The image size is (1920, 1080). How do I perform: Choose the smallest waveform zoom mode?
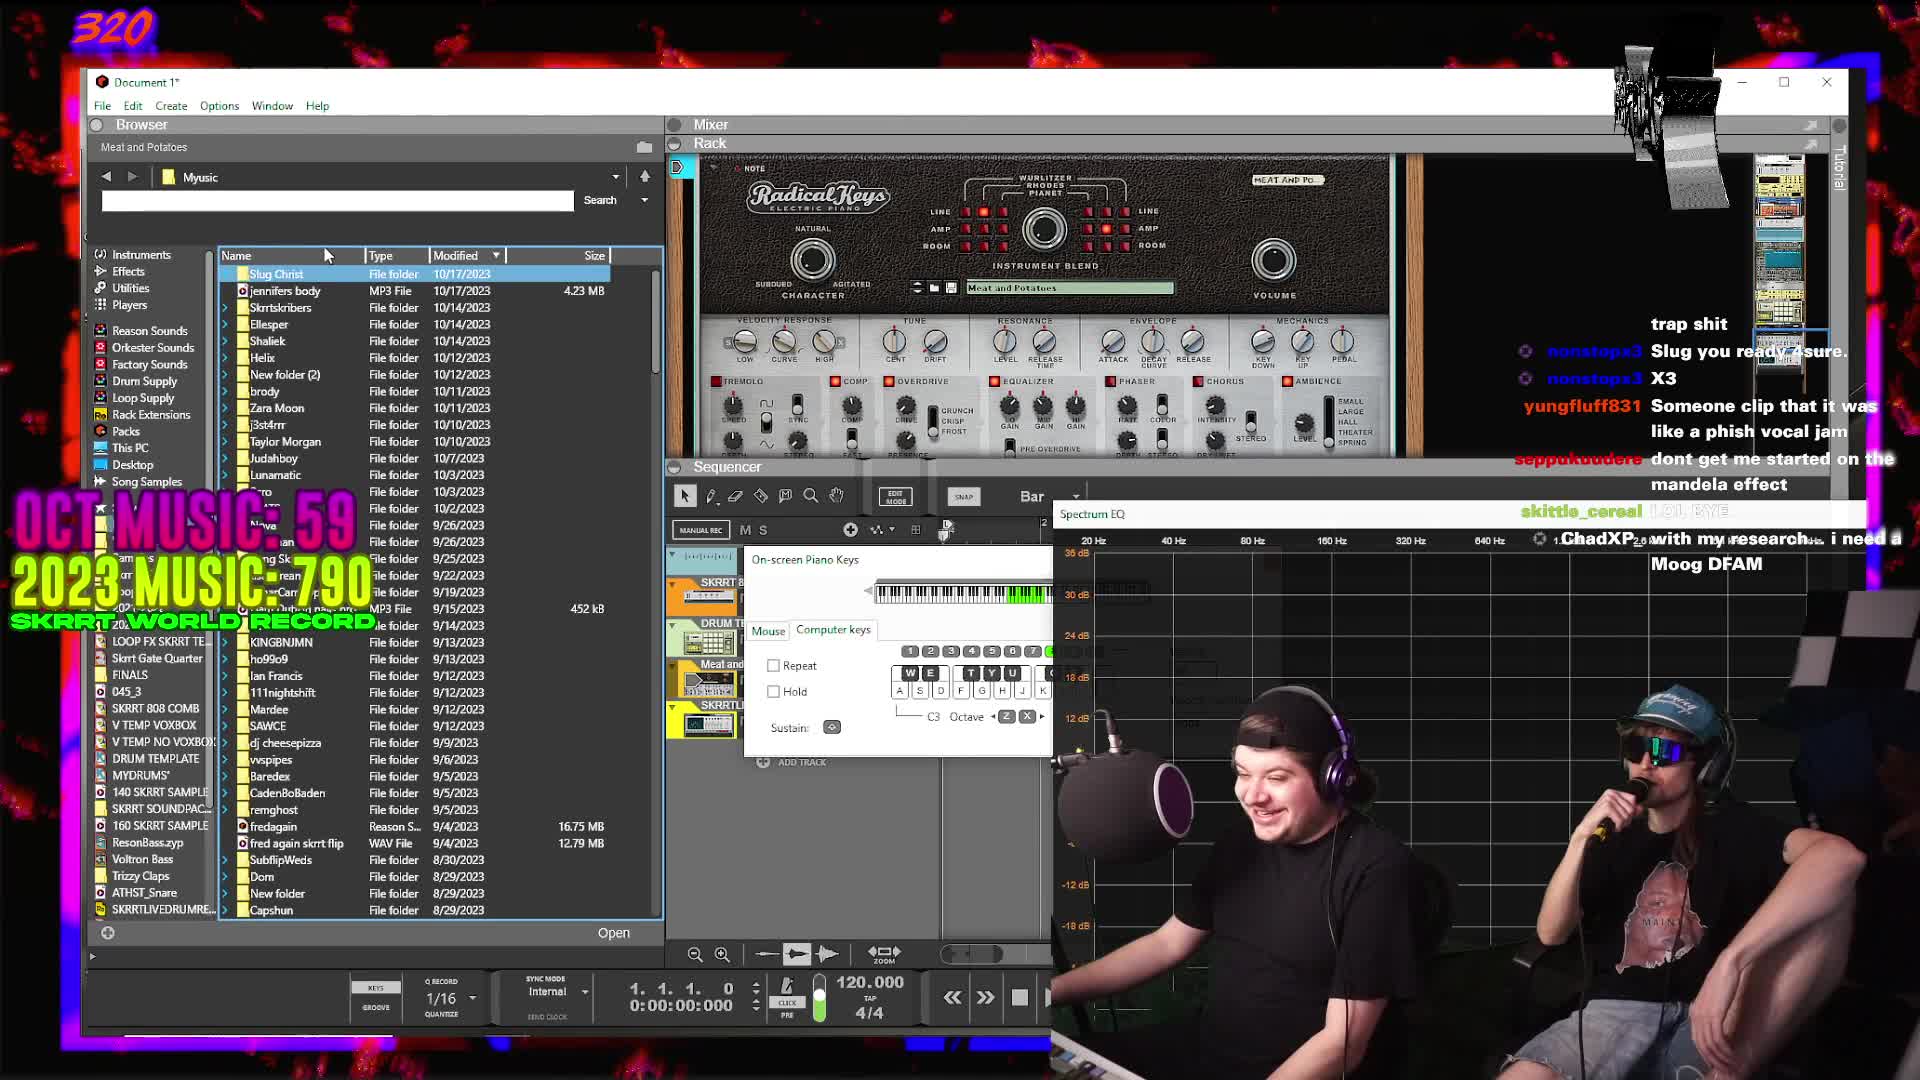[x=766, y=954]
